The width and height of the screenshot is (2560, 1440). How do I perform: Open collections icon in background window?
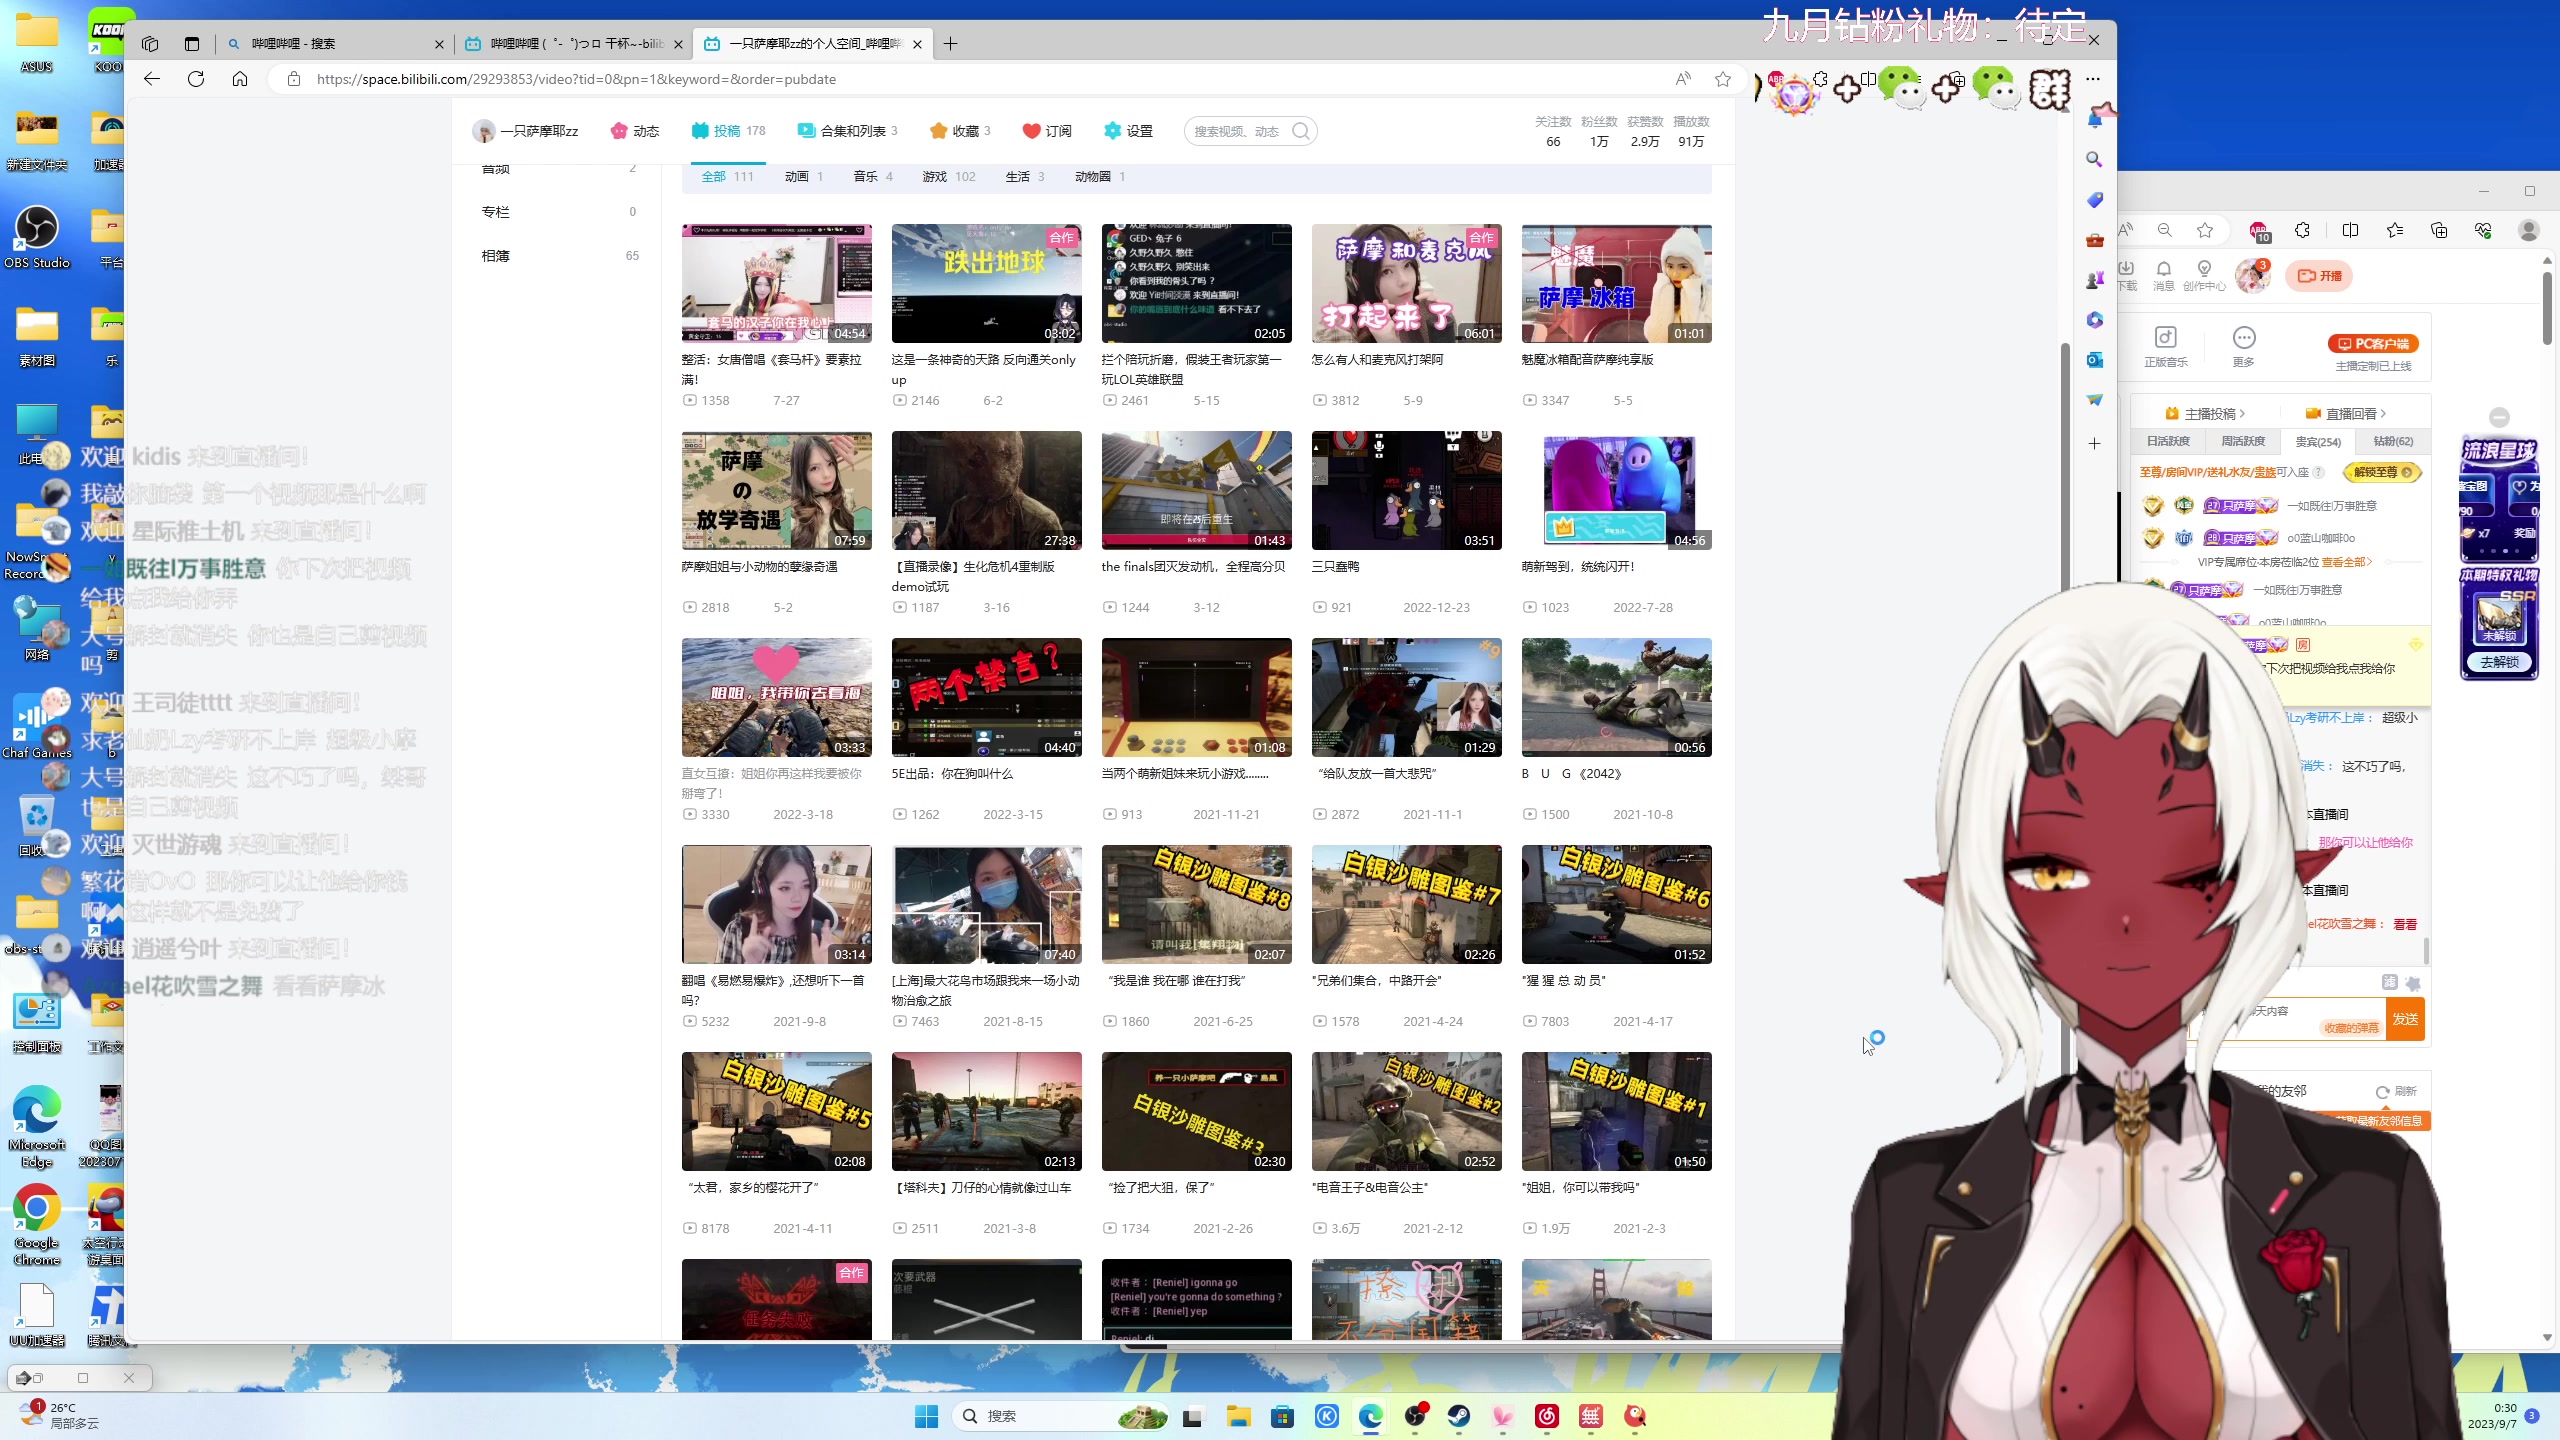[2439, 231]
